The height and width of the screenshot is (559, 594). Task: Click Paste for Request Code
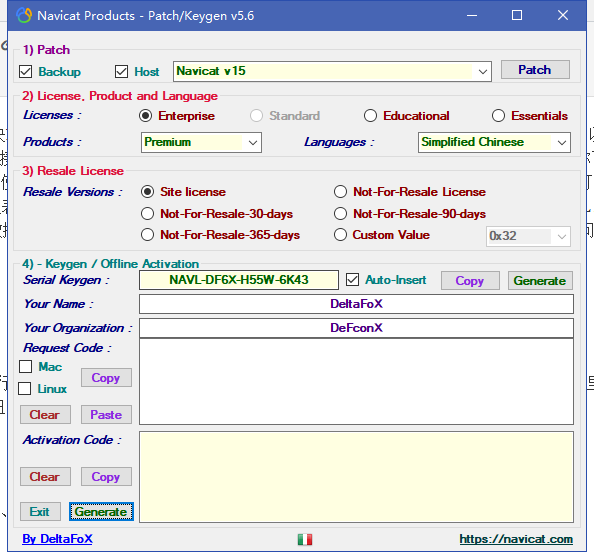[x=106, y=415]
